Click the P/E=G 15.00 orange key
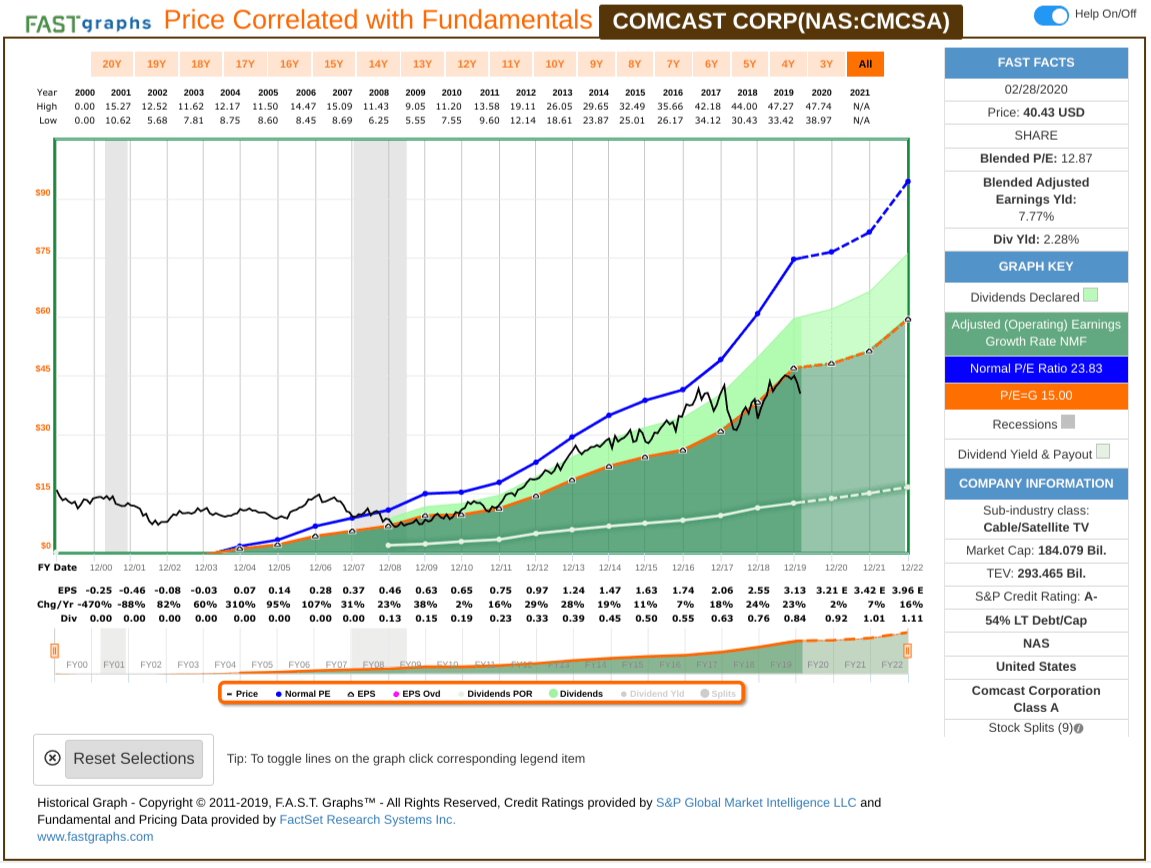The height and width of the screenshot is (868, 1151). pos(1036,396)
